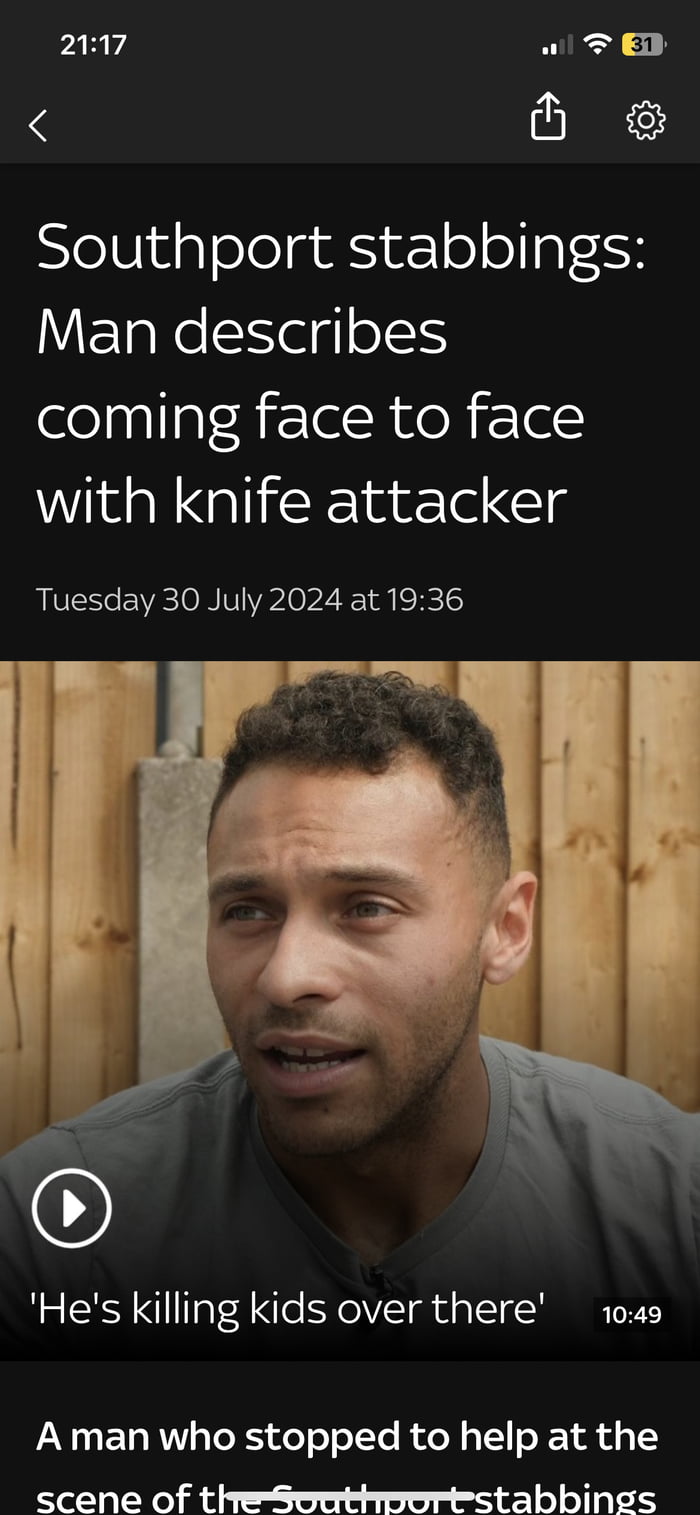Tap the 10:49 video duration badge
This screenshot has height=1515, width=700.
[631, 1314]
